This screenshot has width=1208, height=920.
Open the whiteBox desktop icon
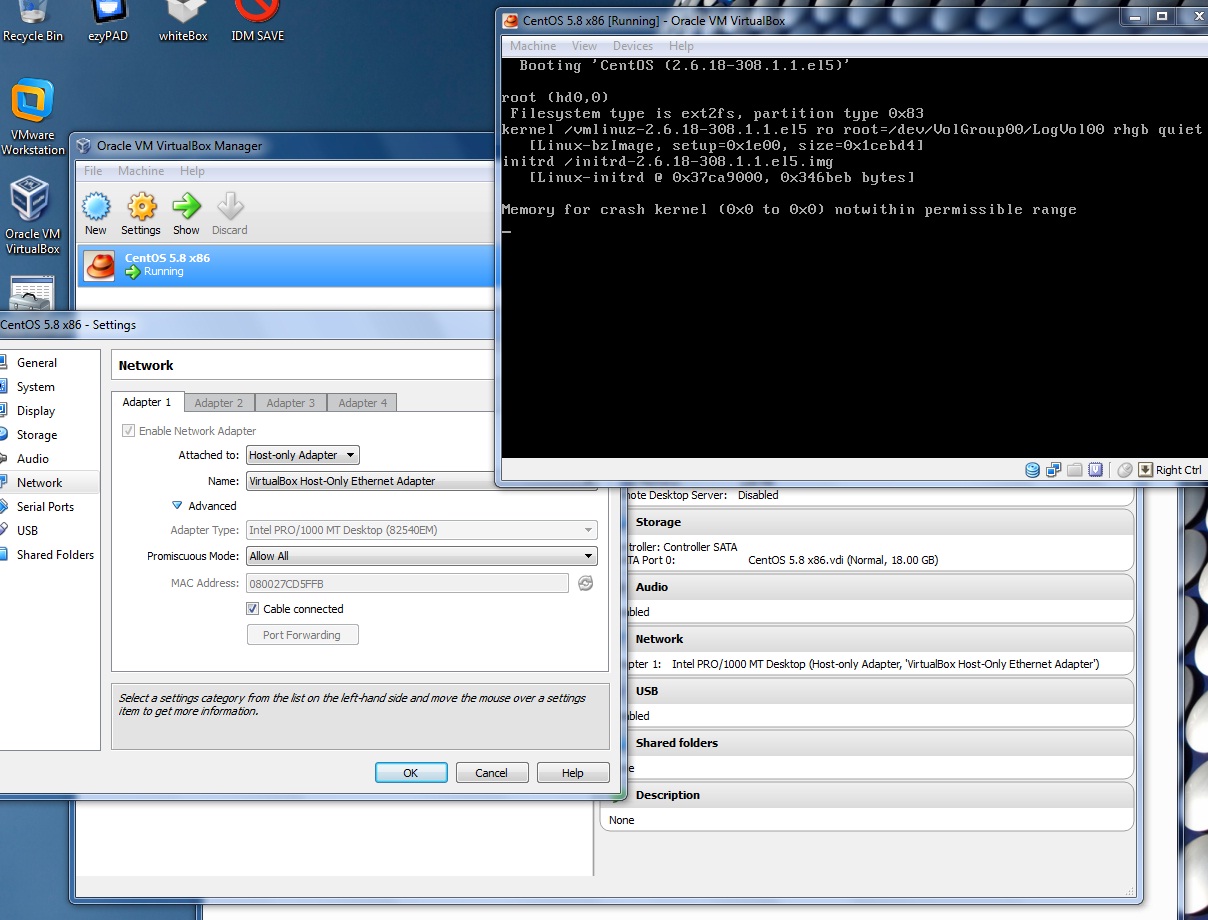[x=183, y=20]
